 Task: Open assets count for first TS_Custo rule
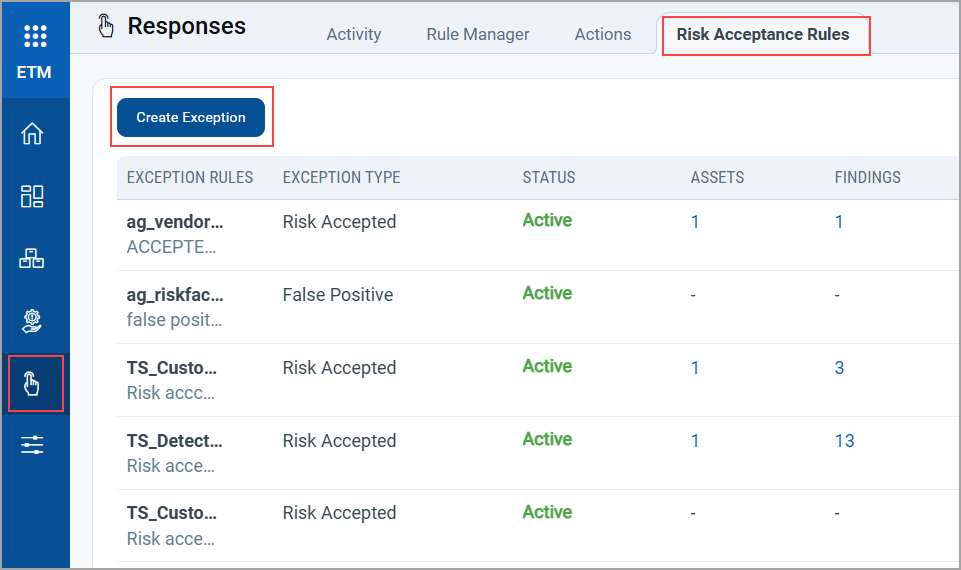point(695,368)
